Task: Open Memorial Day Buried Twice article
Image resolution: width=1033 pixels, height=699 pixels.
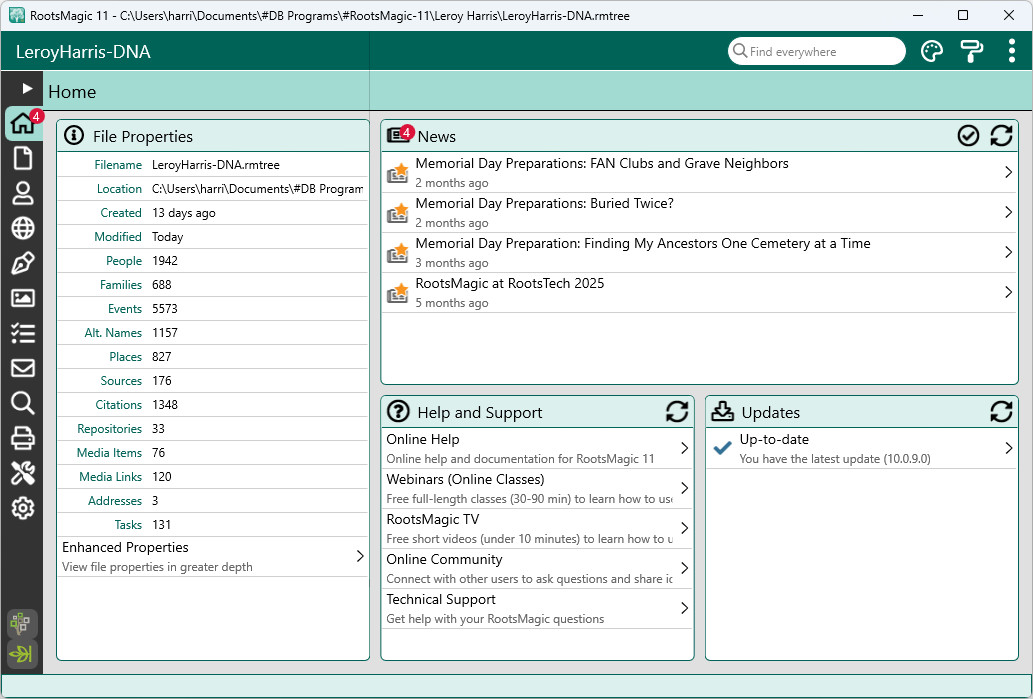Action: click(700, 212)
